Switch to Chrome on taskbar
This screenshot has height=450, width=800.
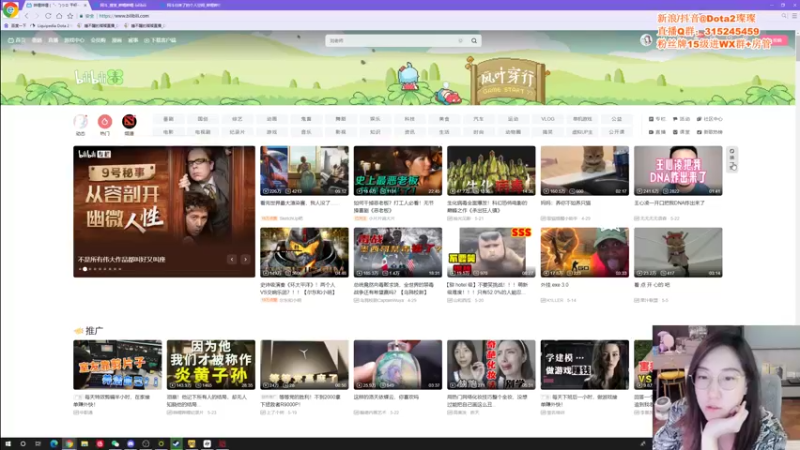[x=69, y=444]
